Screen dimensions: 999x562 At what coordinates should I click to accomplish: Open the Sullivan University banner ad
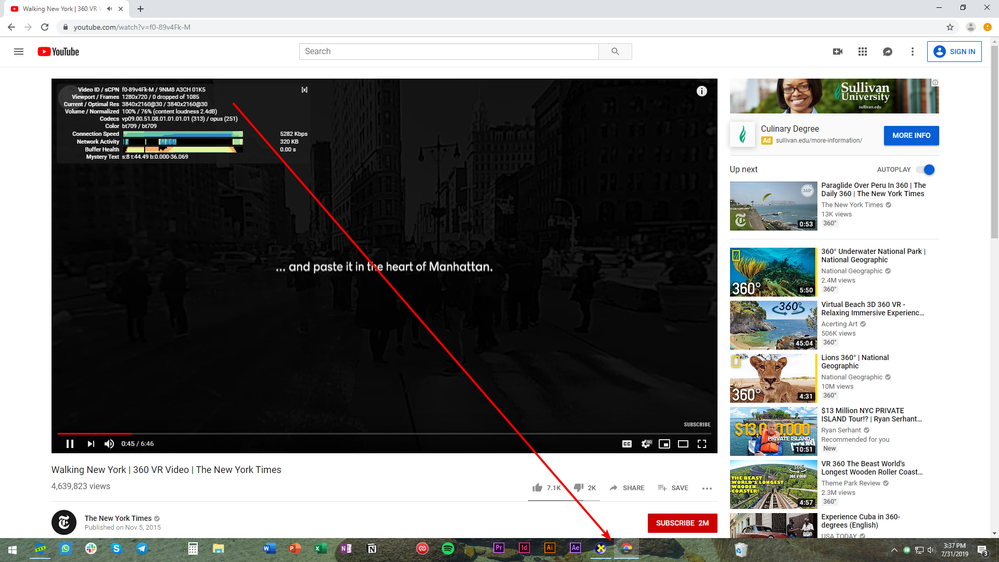[834, 96]
